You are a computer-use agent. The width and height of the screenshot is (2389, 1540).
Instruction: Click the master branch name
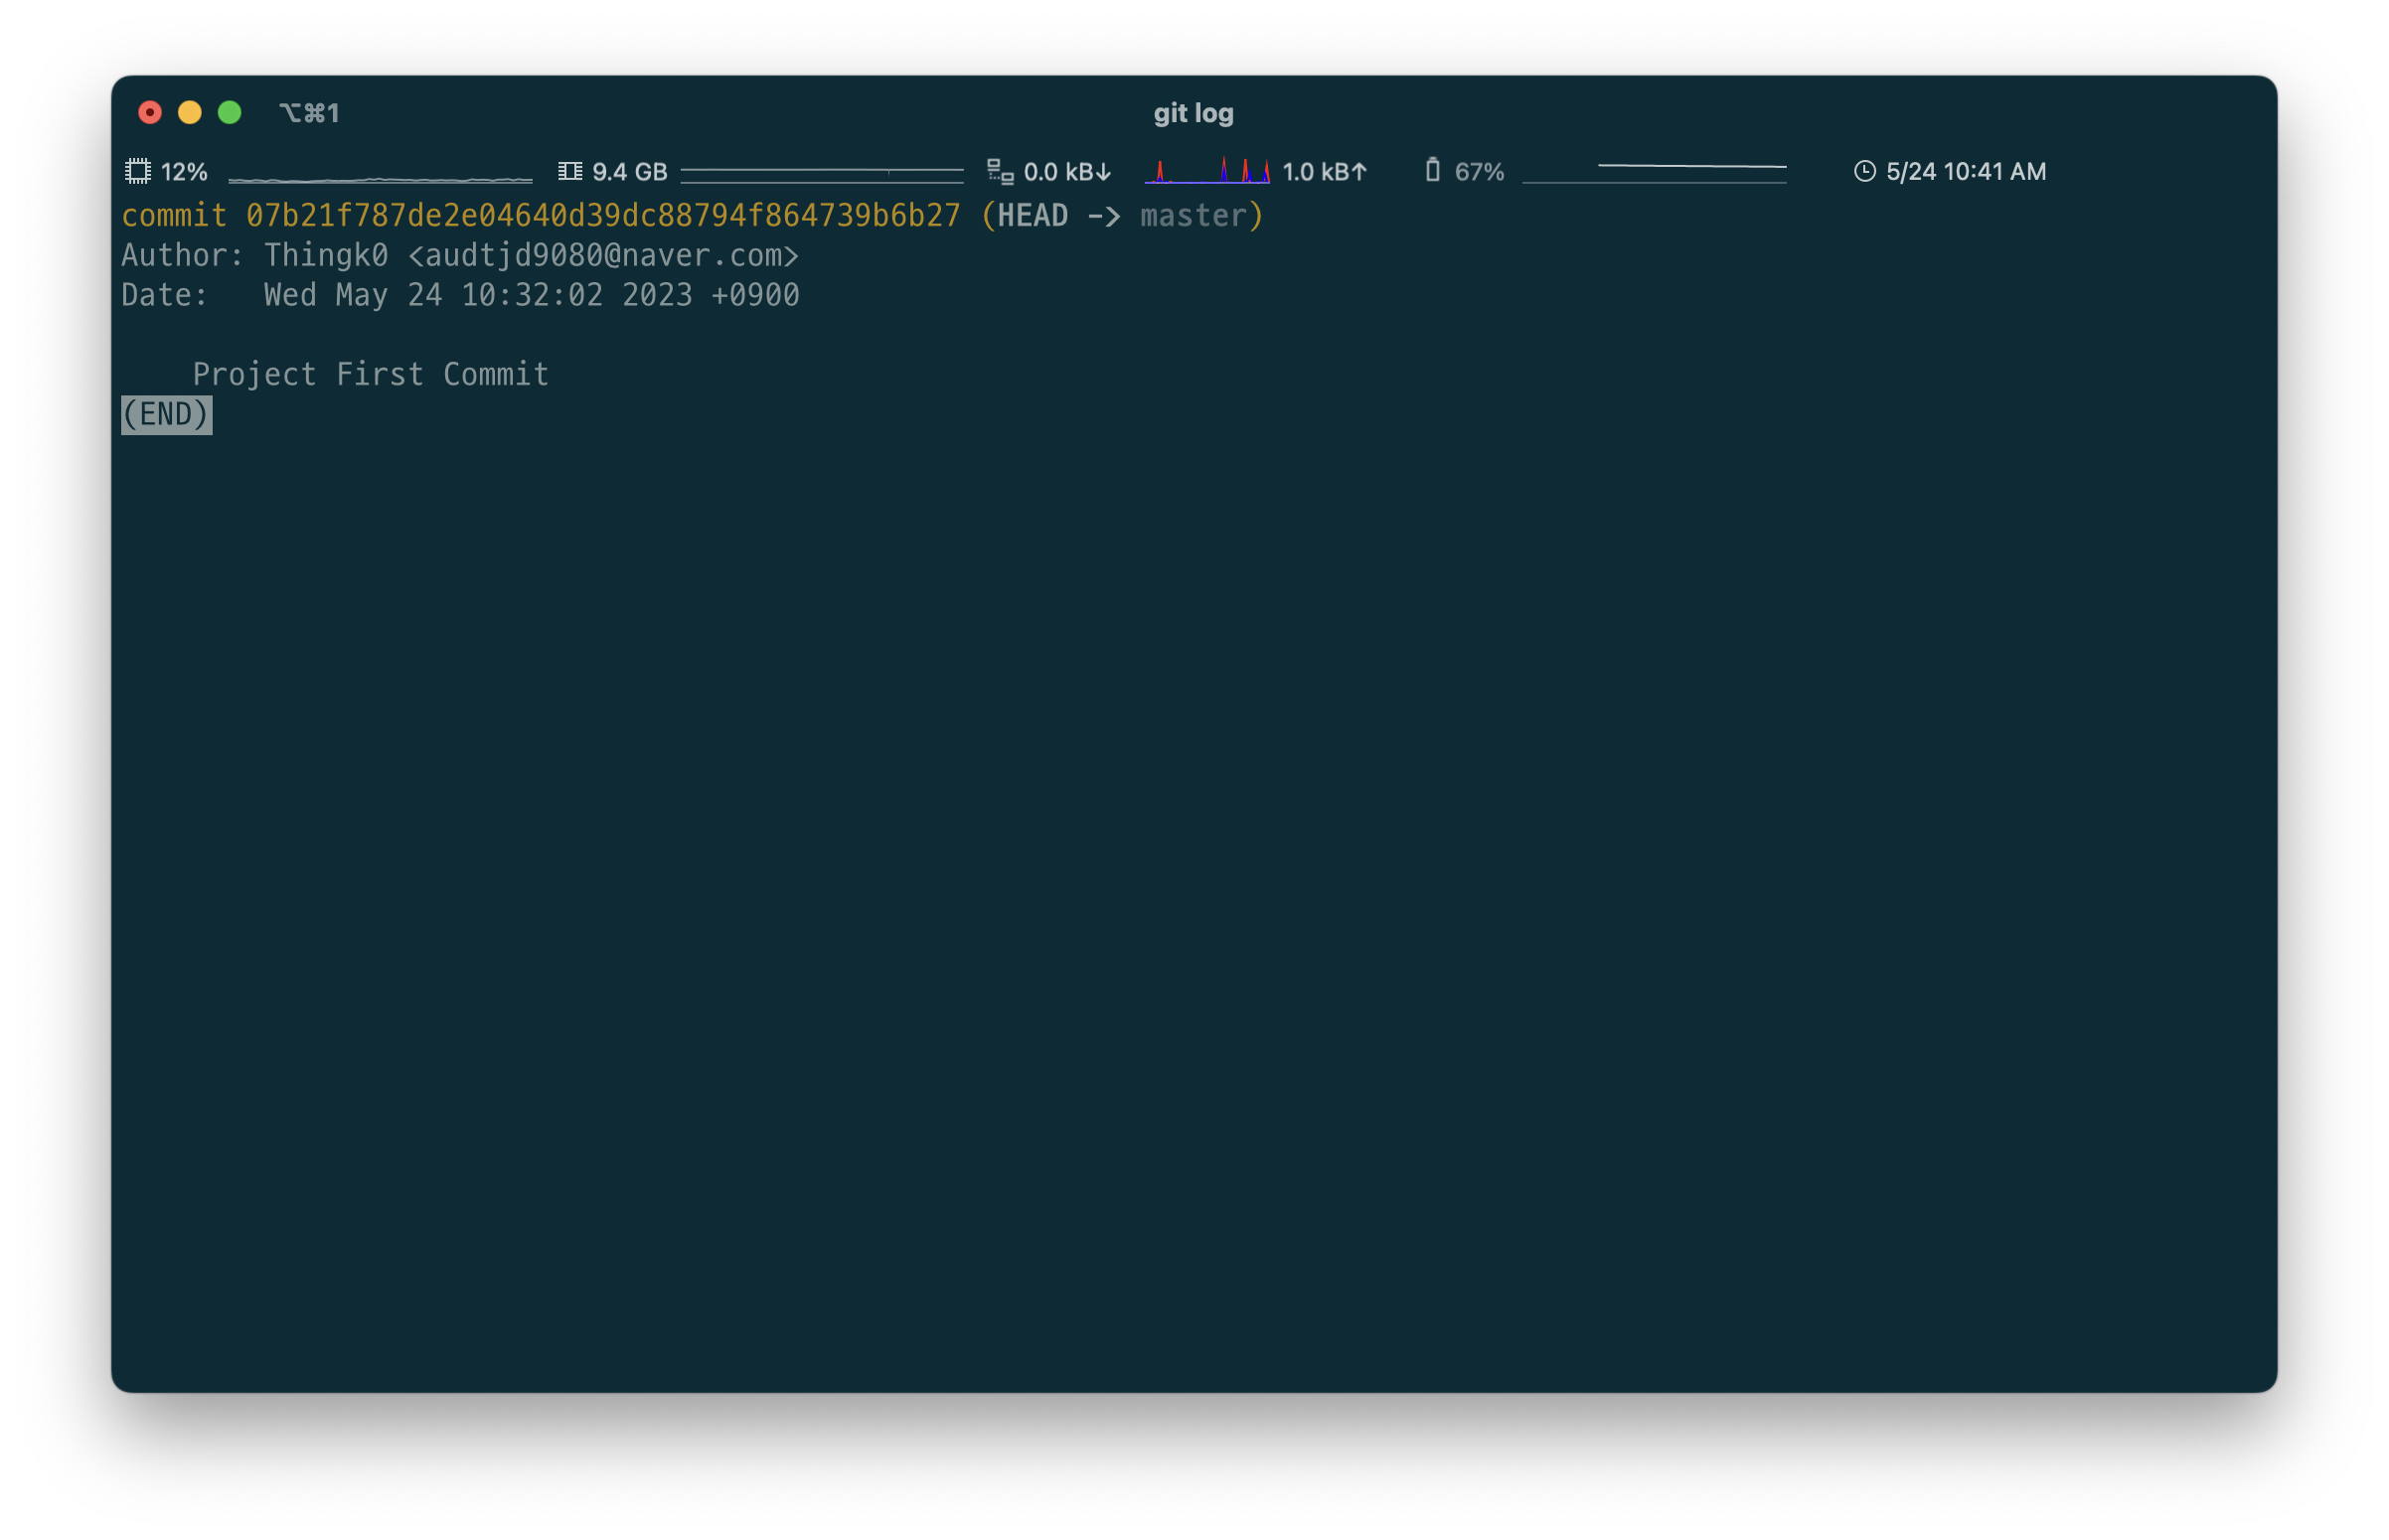[x=1193, y=216]
